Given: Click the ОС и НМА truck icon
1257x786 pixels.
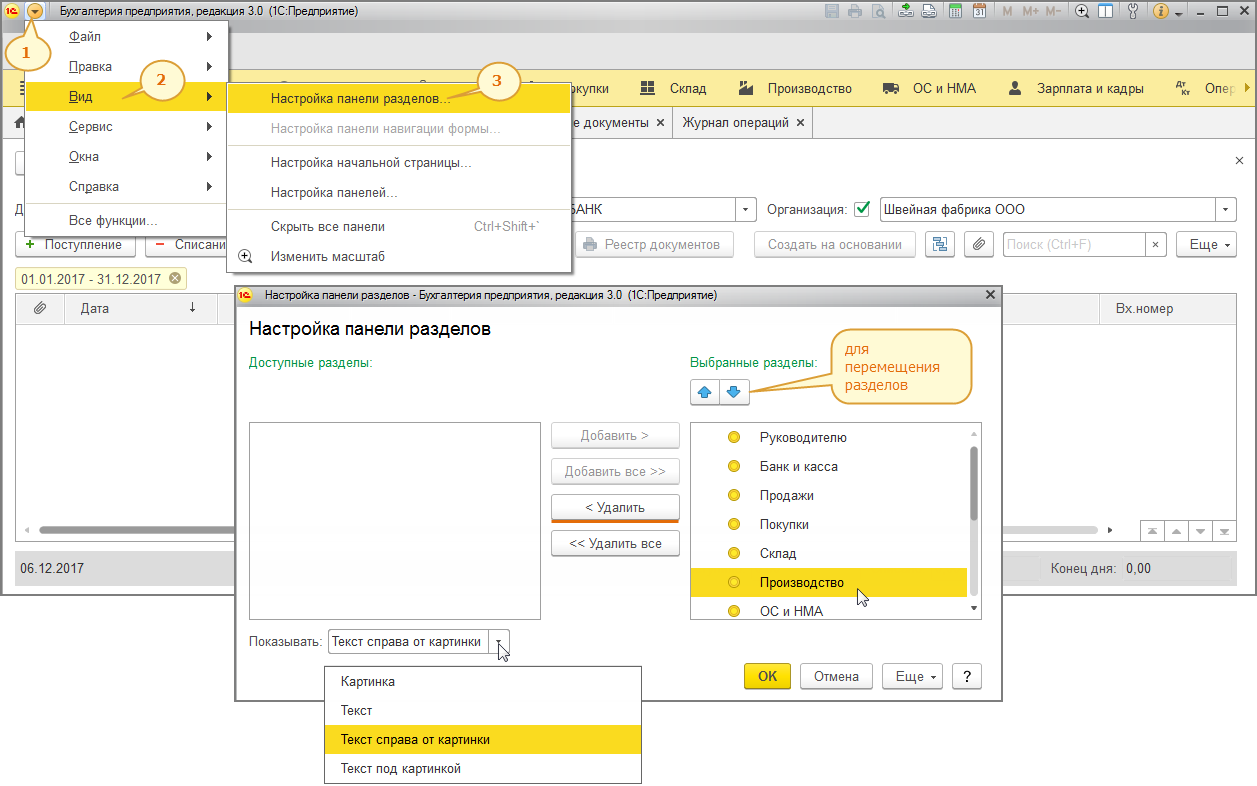Looking at the screenshot, I should pyautogui.click(x=890, y=88).
